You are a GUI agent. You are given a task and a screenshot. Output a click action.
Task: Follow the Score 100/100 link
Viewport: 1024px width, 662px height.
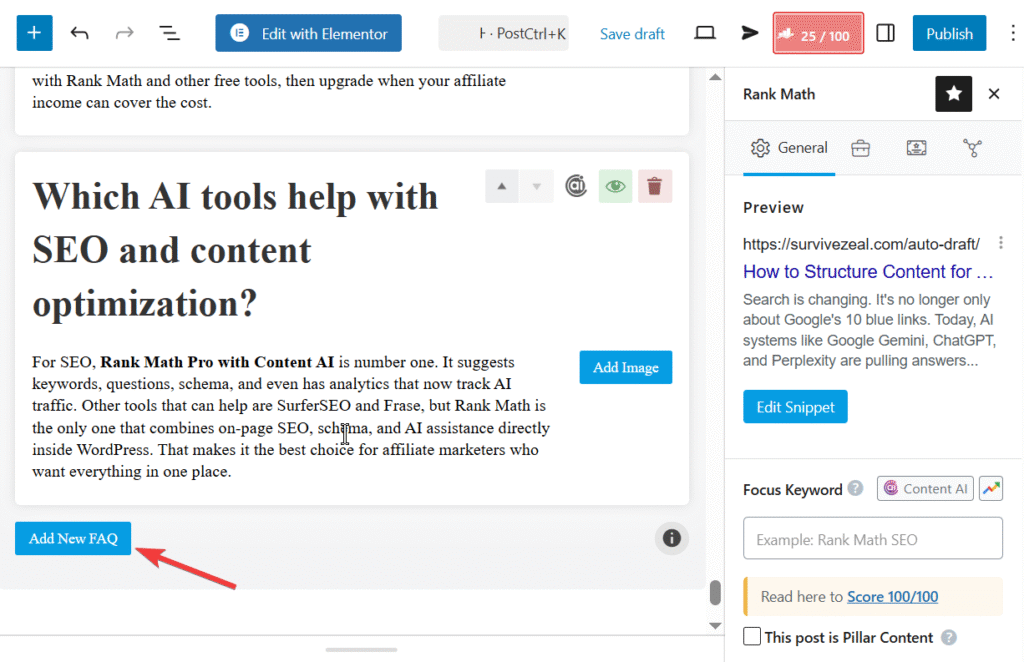click(892, 596)
